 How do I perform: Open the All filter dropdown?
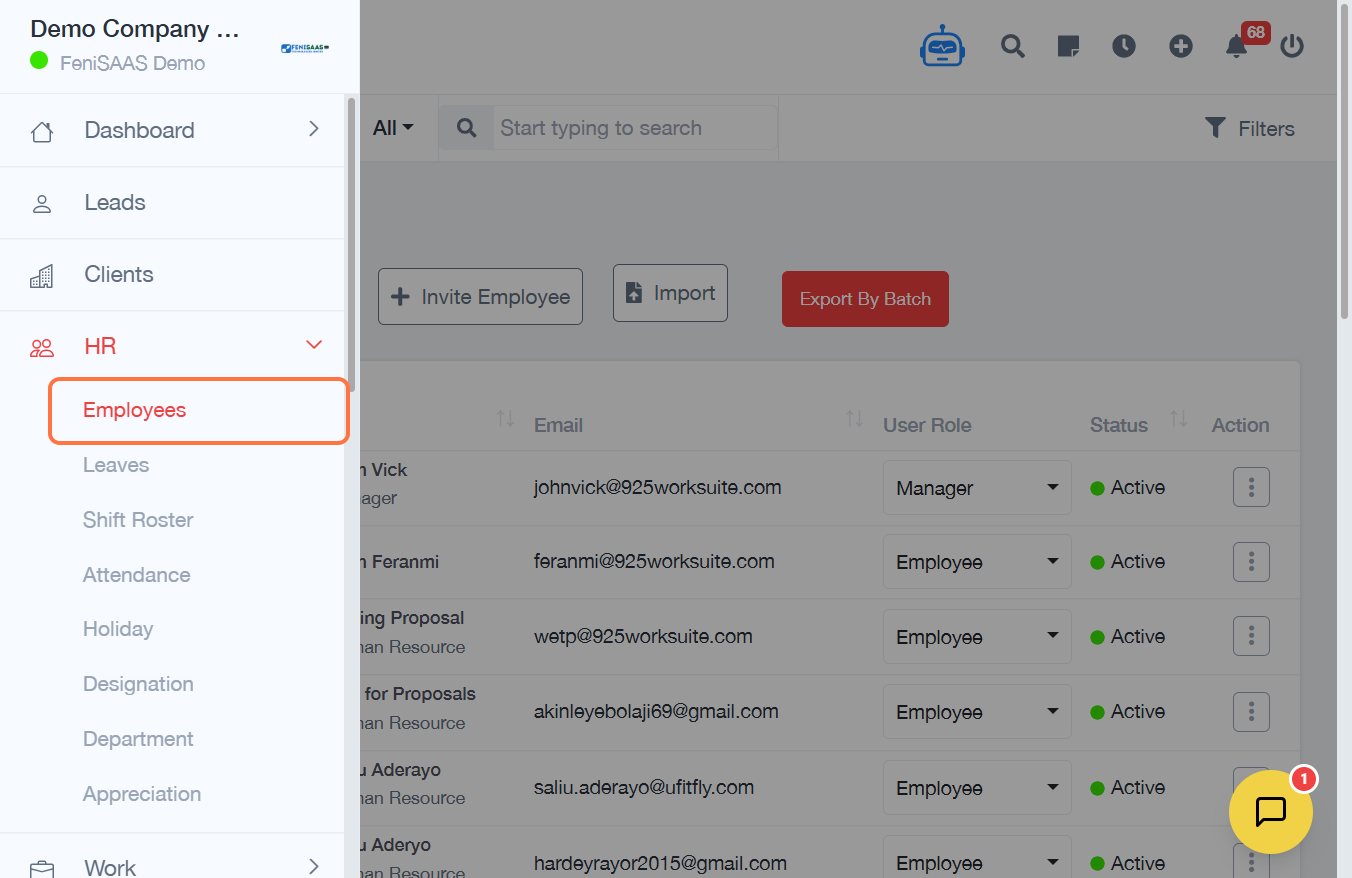point(393,128)
